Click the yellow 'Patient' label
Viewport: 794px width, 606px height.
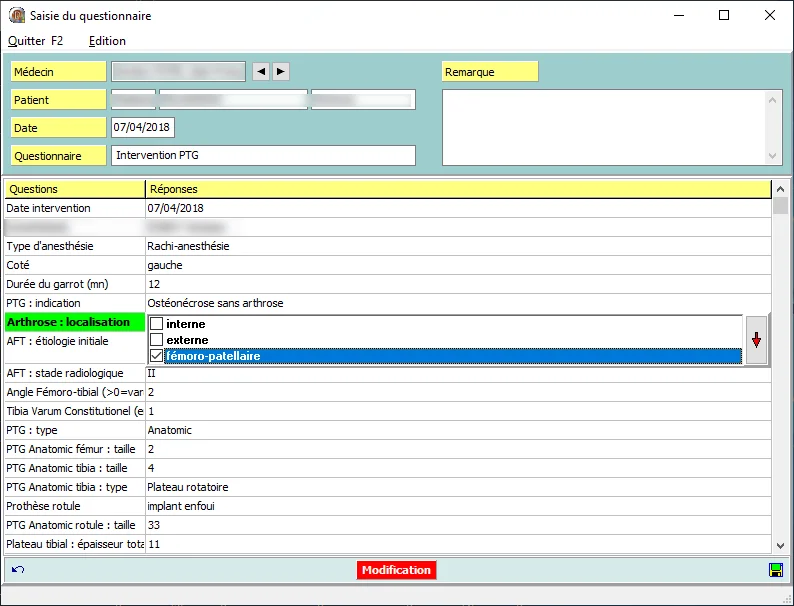(58, 100)
